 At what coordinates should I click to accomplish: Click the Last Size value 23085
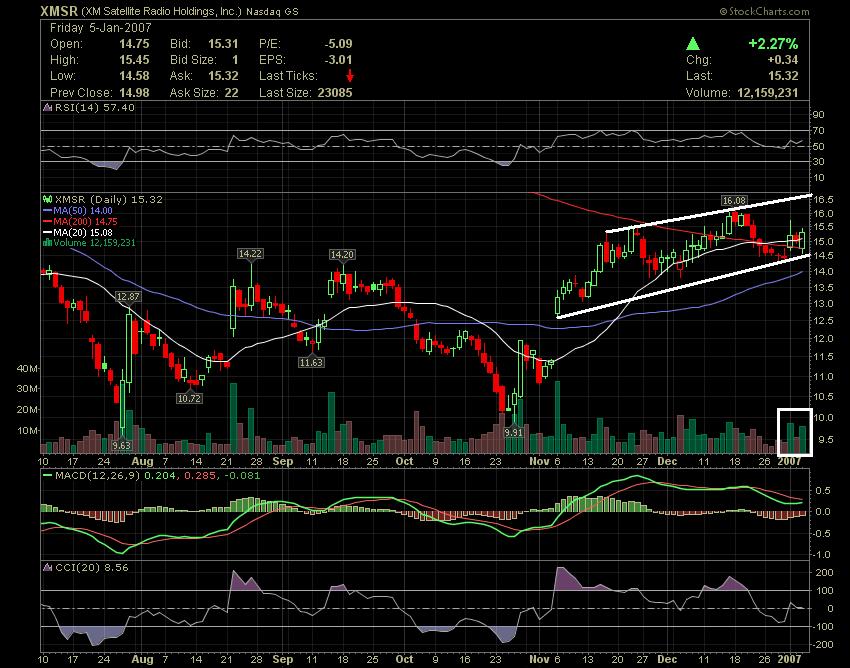(x=335, y=93)
